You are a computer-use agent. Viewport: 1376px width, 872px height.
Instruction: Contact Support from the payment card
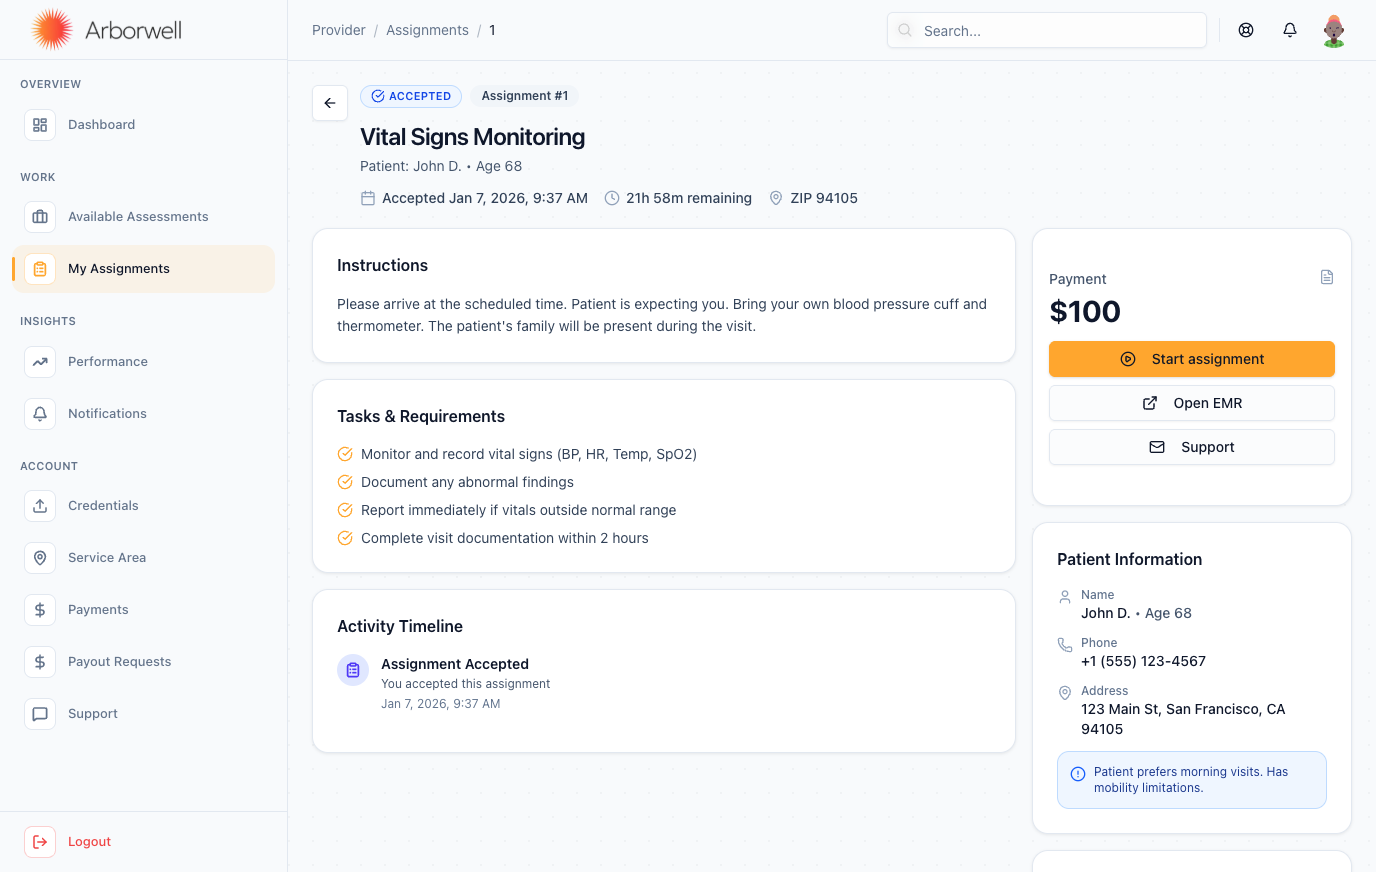pos(1191,447)
